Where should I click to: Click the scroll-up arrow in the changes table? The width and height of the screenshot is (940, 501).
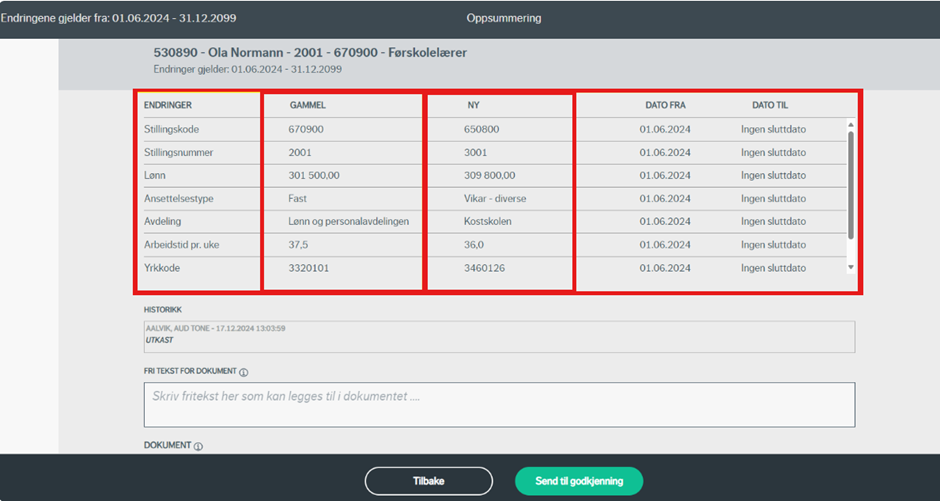tap(851, 125)
